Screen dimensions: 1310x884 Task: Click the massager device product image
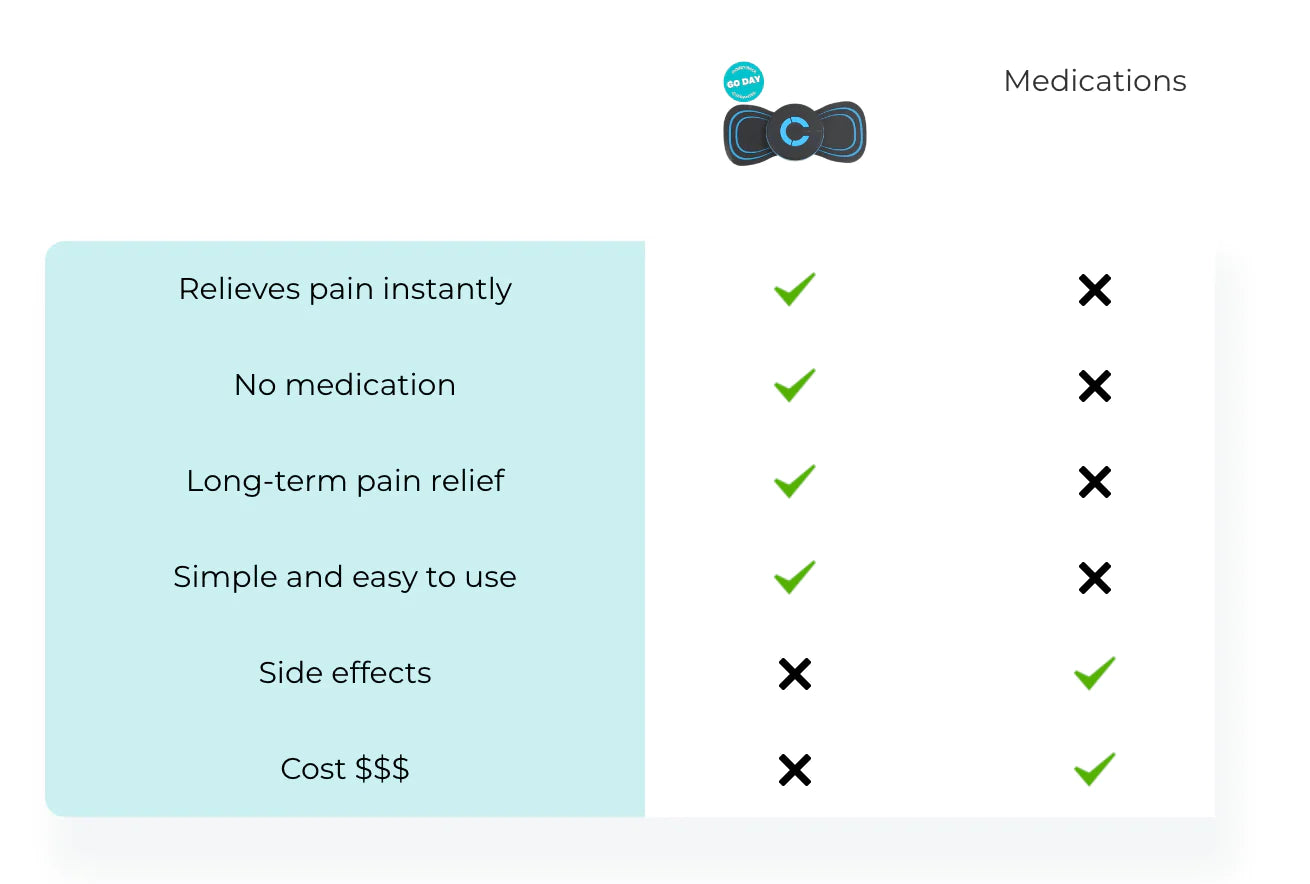point(795,134)
